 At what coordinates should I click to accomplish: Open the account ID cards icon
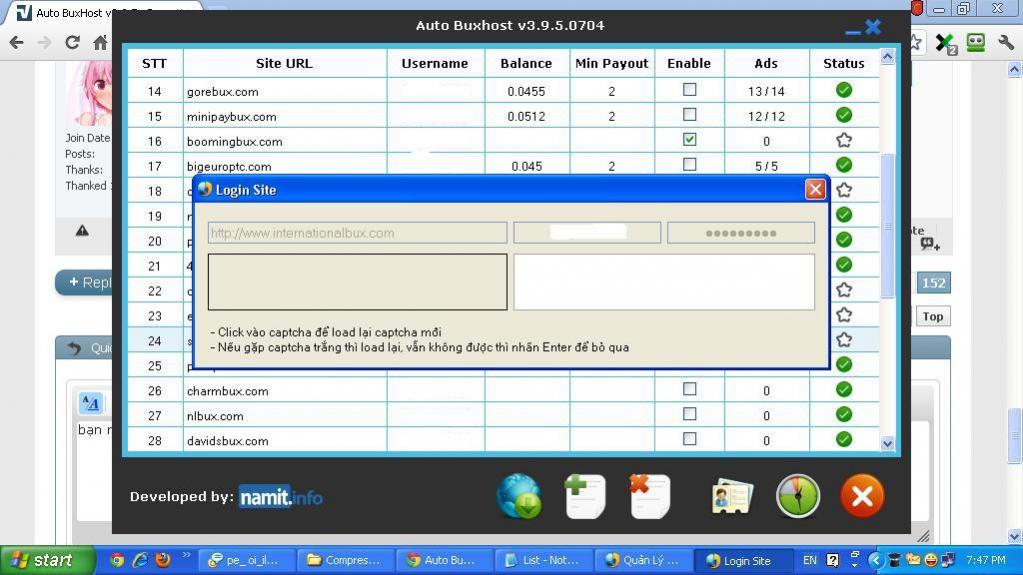click(731, 497)
